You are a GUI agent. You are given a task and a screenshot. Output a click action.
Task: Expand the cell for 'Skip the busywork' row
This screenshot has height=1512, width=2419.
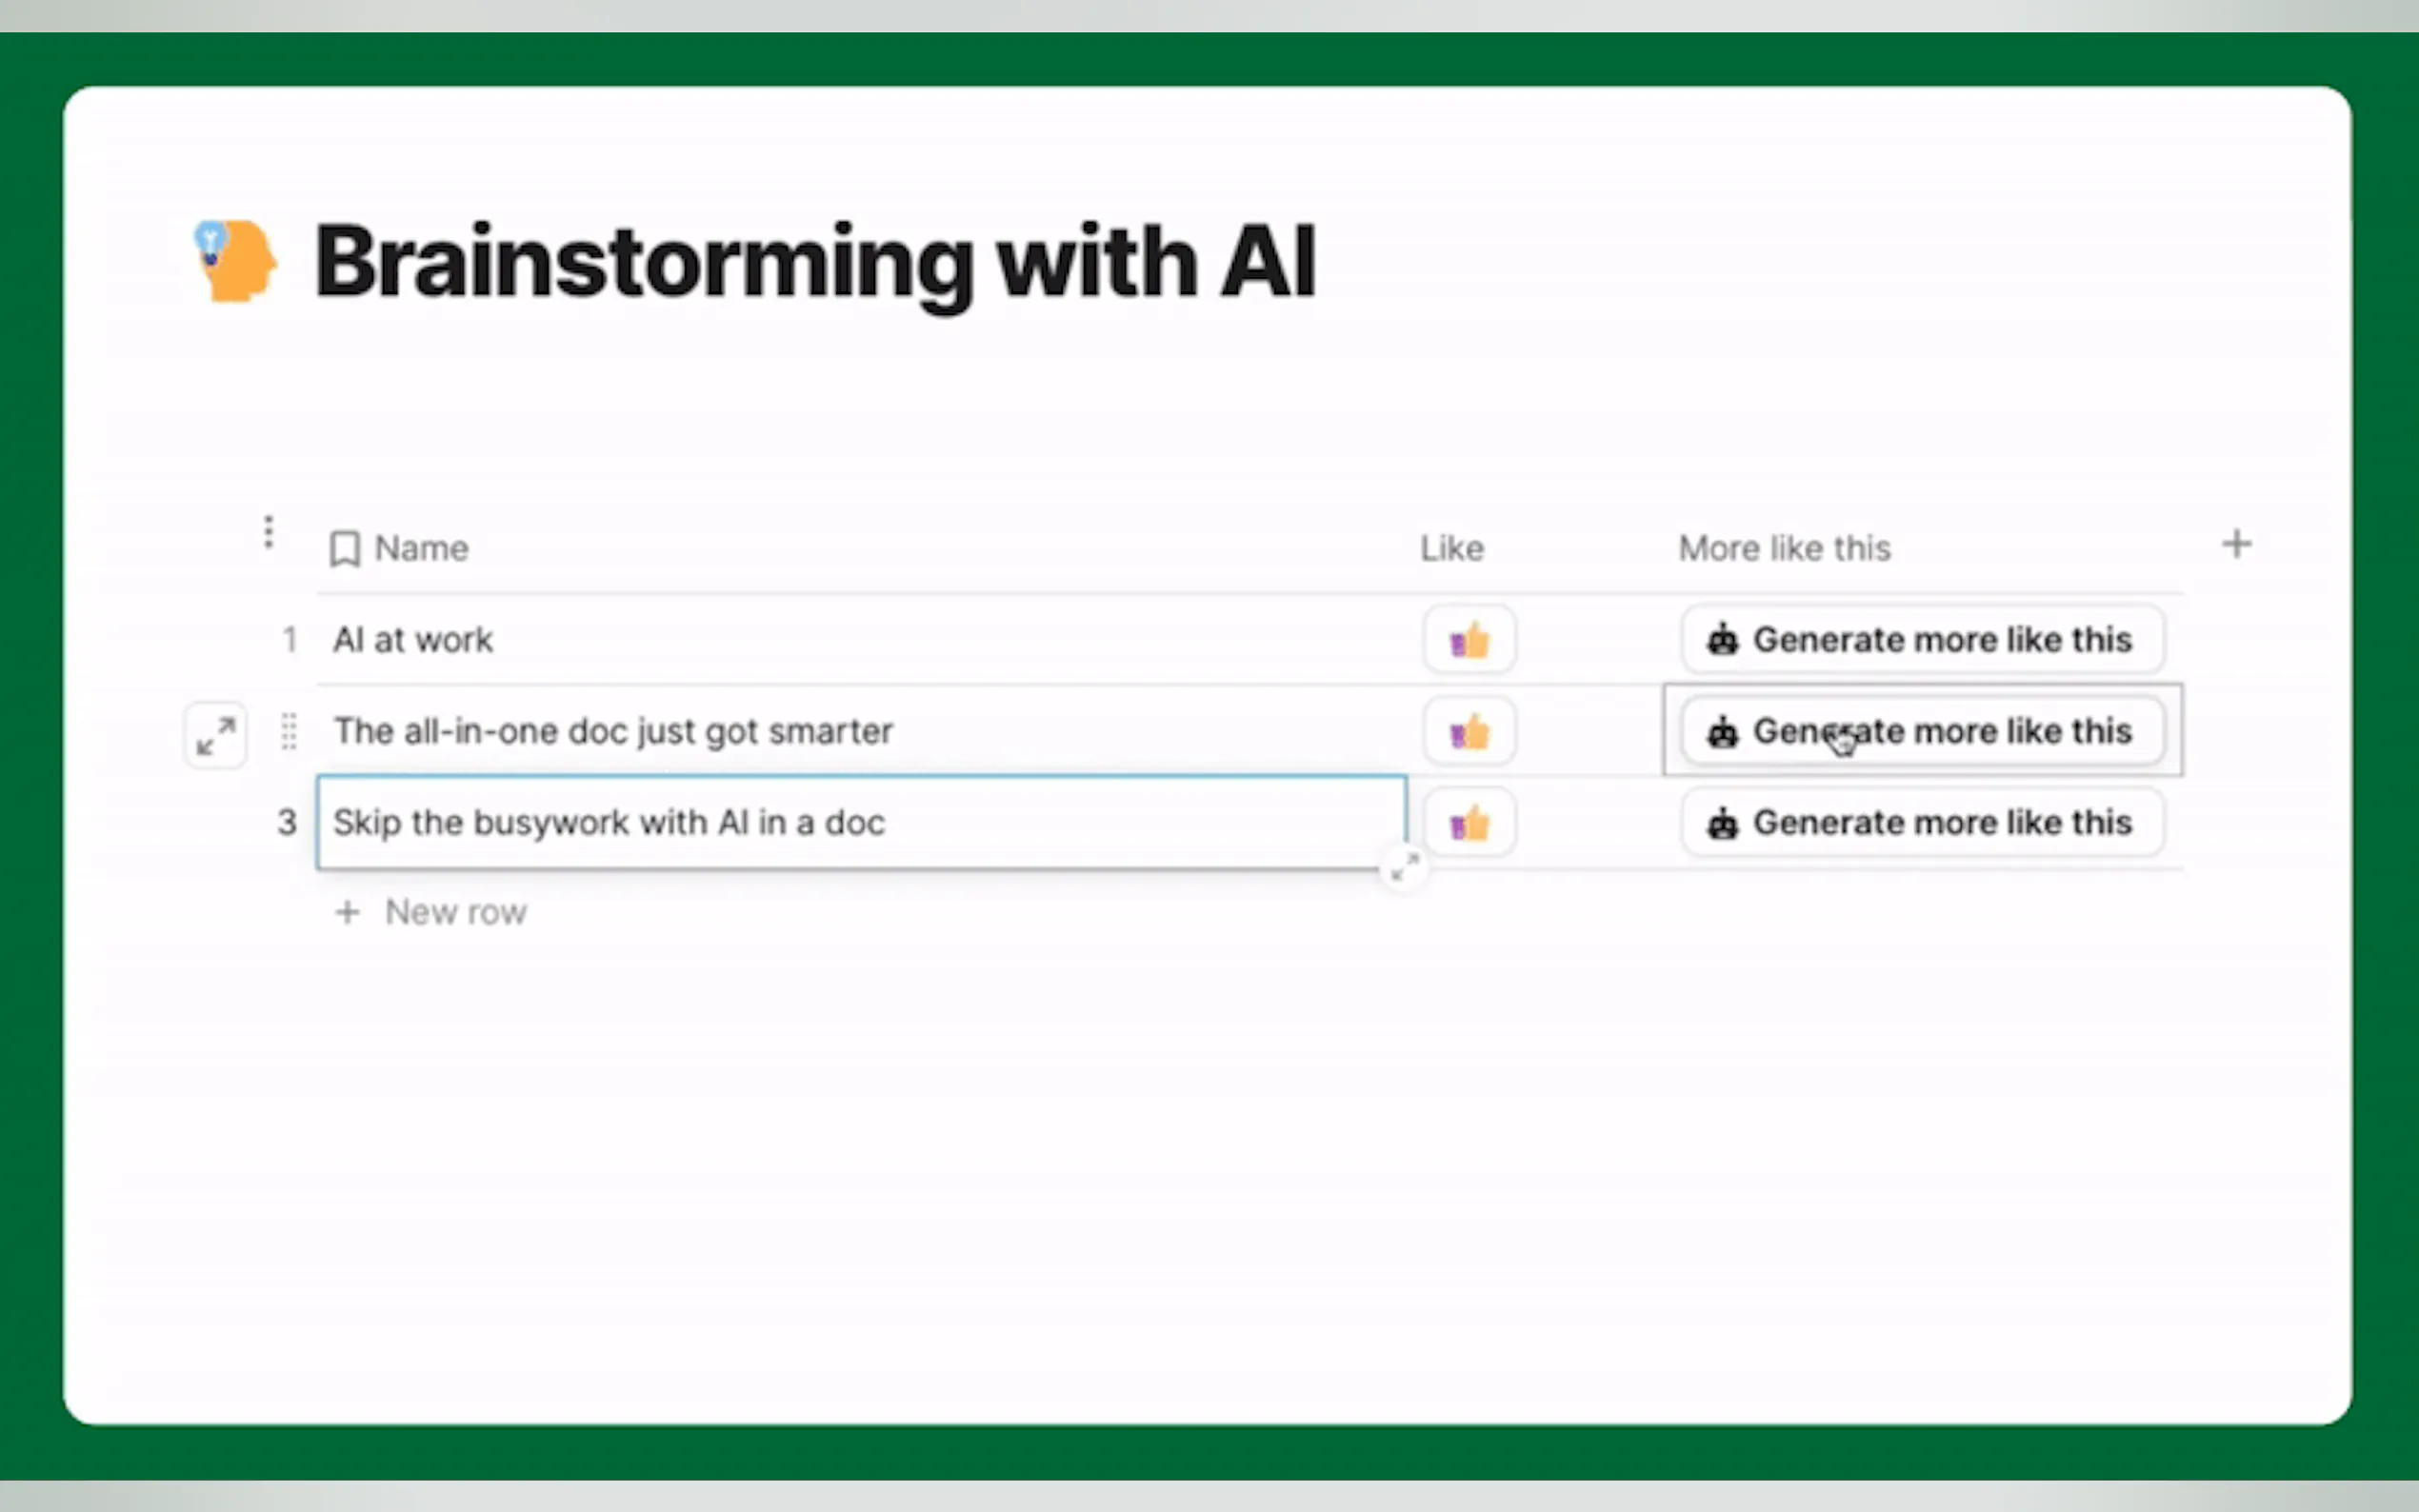click(1404, 867)
